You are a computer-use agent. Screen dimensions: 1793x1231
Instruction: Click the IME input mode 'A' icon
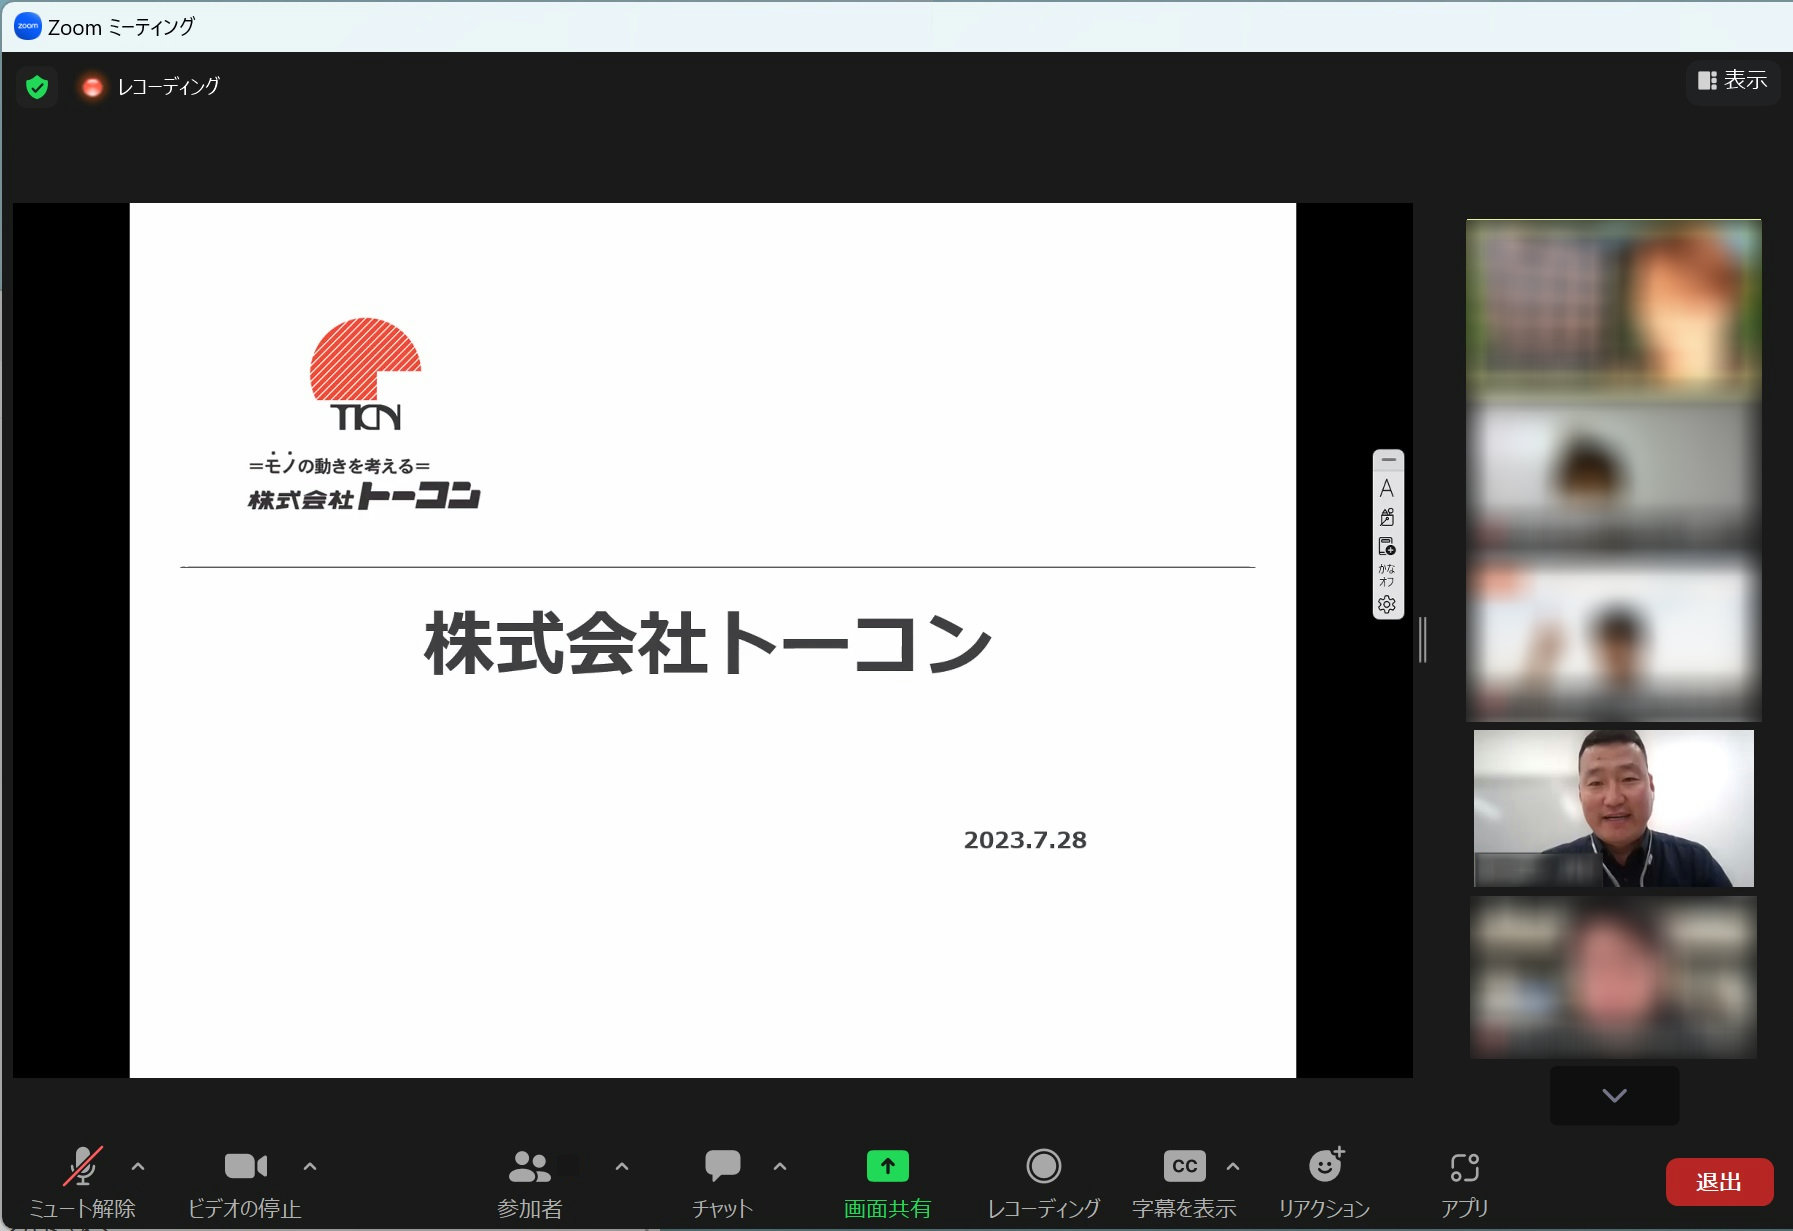[x=1387, y=488]
